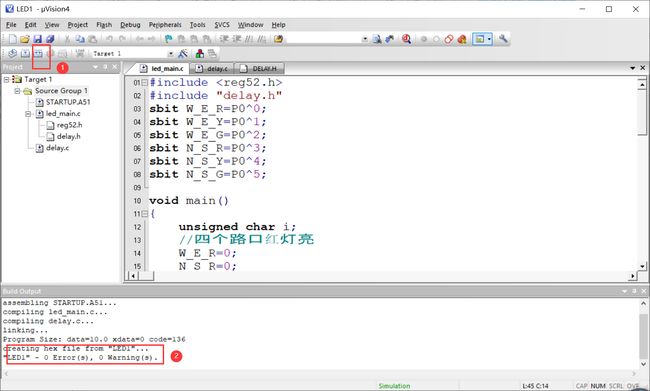Click the Save All icon
The width and height of the screenshot is (650, 391).
tap(50, 39)
